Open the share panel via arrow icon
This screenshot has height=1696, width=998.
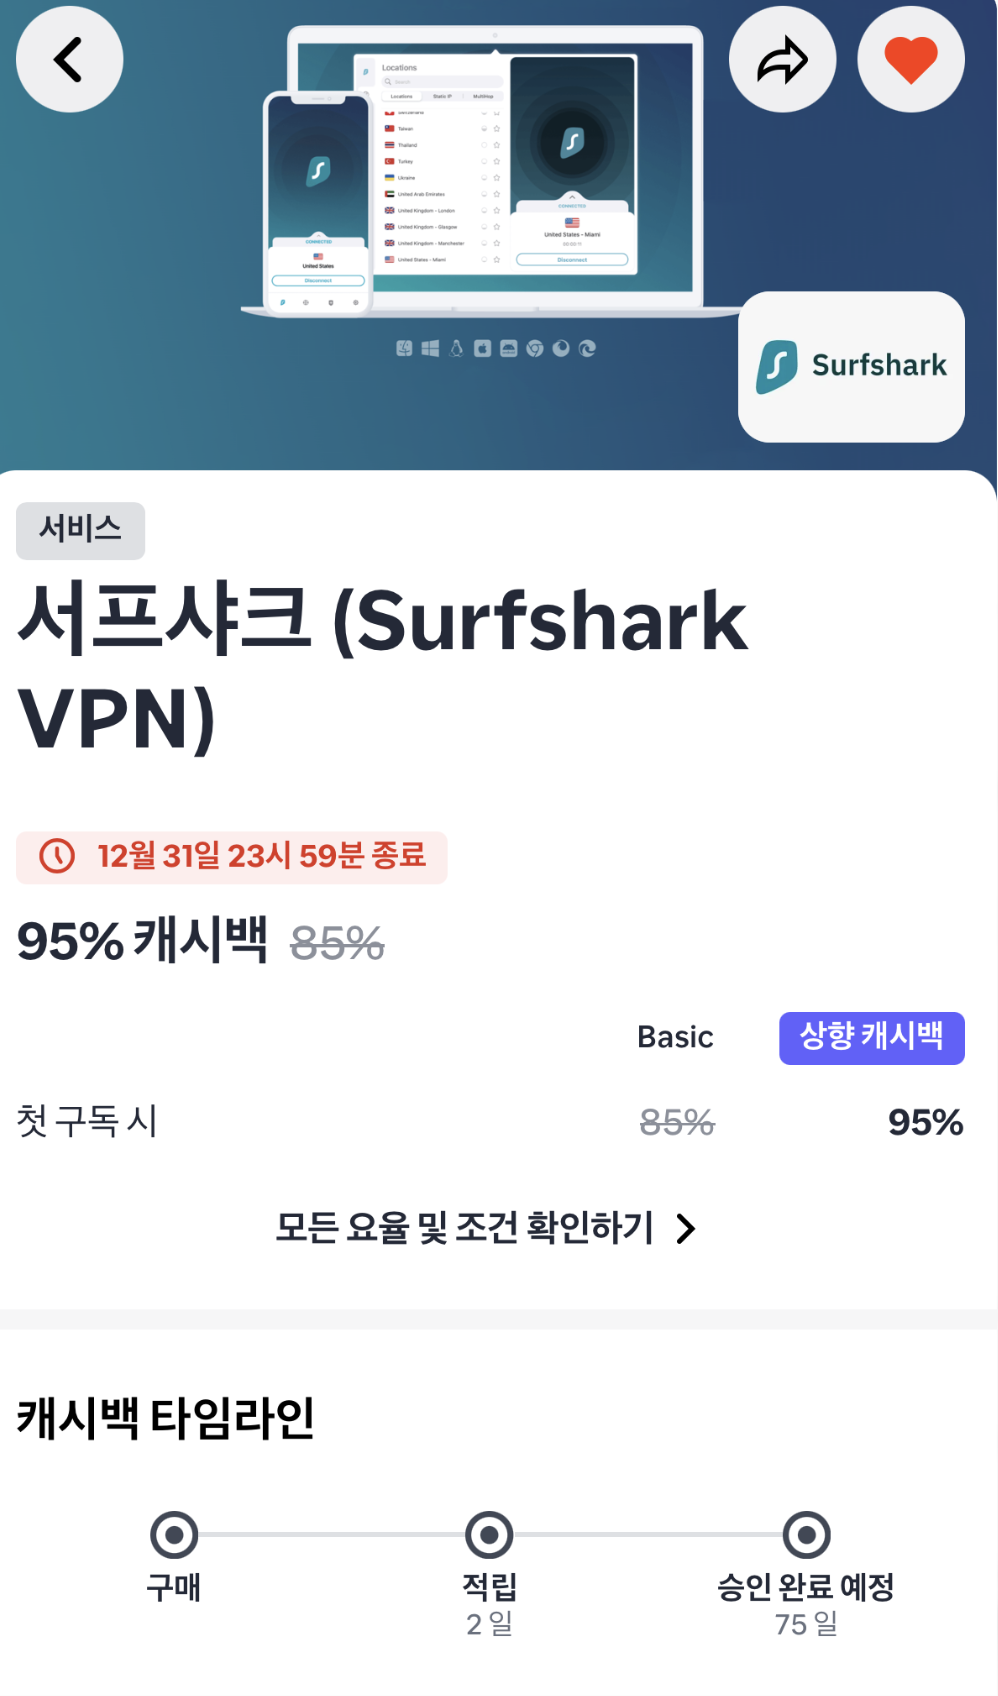783,59
